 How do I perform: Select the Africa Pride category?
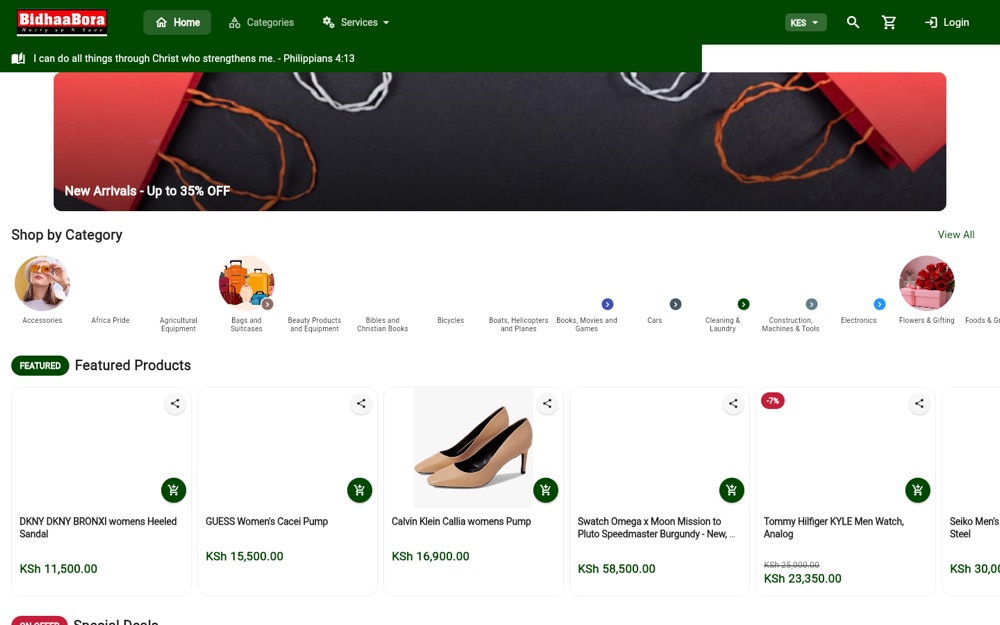(110, 320)
